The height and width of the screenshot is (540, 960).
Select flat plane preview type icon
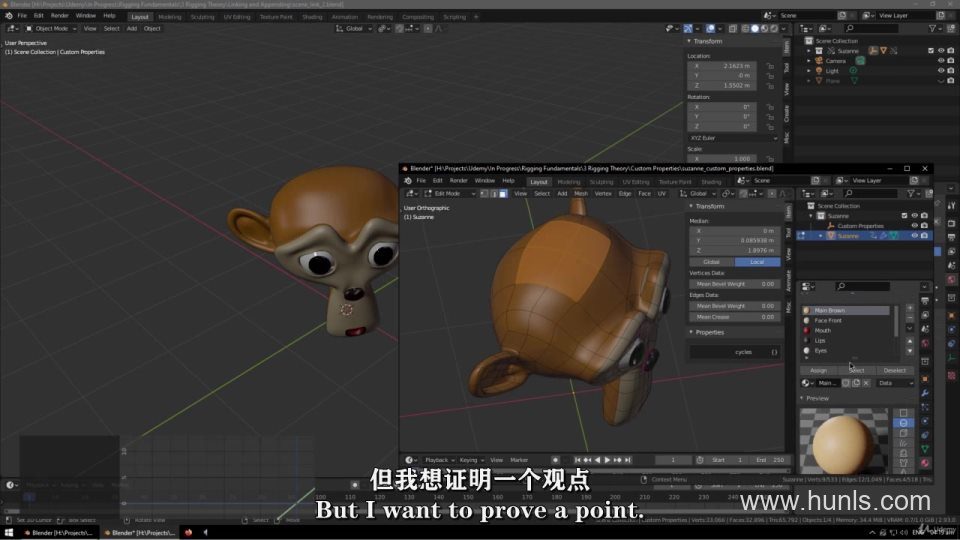pyautogui.click(x=904, y=413)
